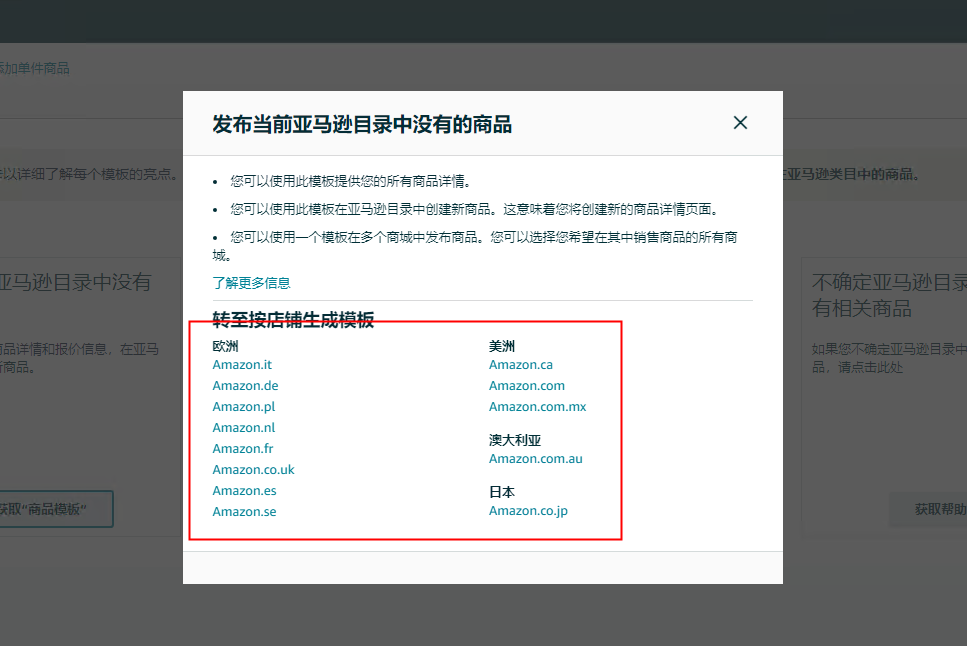Image resolution: width=967 pixels, height=646 pixels.
Task: Open Amazon.co.uk template link
Action: 253,470
